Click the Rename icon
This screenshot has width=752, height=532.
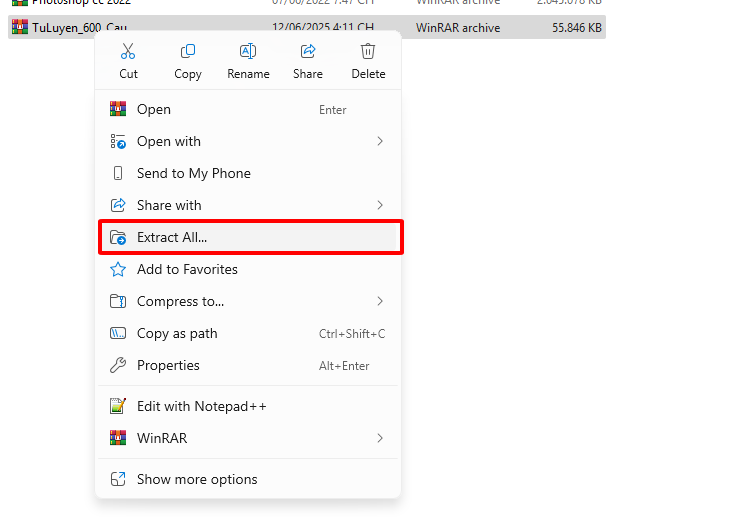248,51
